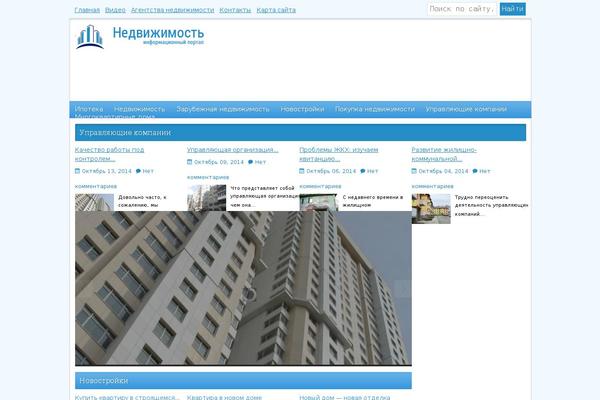The height and width of the screenshot is (400, 600).
Task: Click comment bubble icon of Октябрь 13 post
Action: 138,171
